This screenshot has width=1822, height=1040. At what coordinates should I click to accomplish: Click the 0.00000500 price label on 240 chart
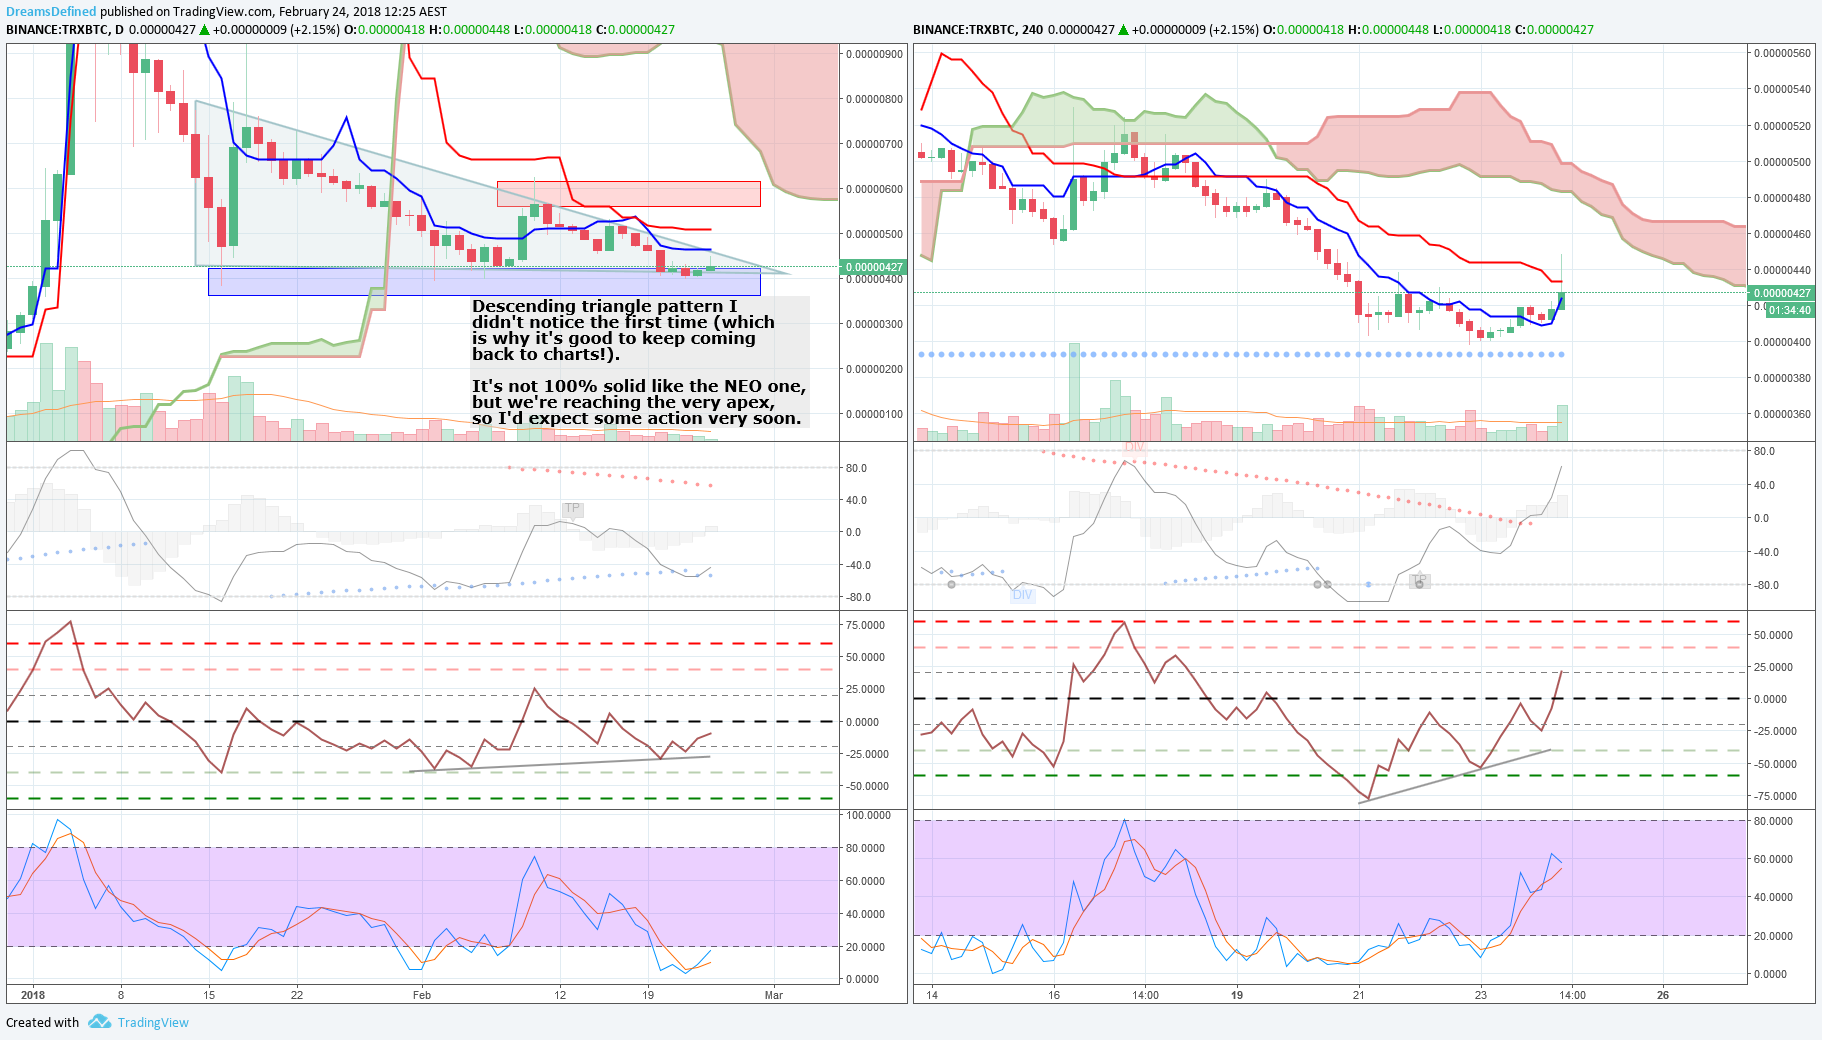tap(1783, 162)
